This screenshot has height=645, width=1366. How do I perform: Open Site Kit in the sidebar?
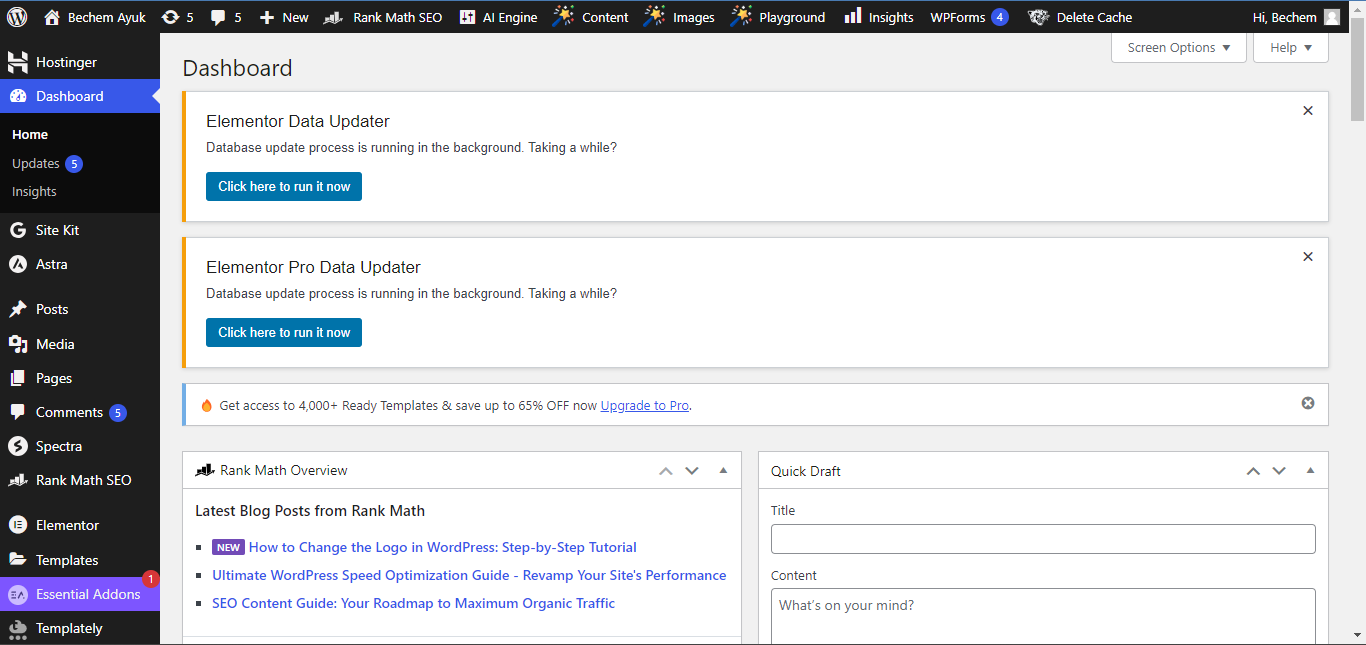point(80,230)
